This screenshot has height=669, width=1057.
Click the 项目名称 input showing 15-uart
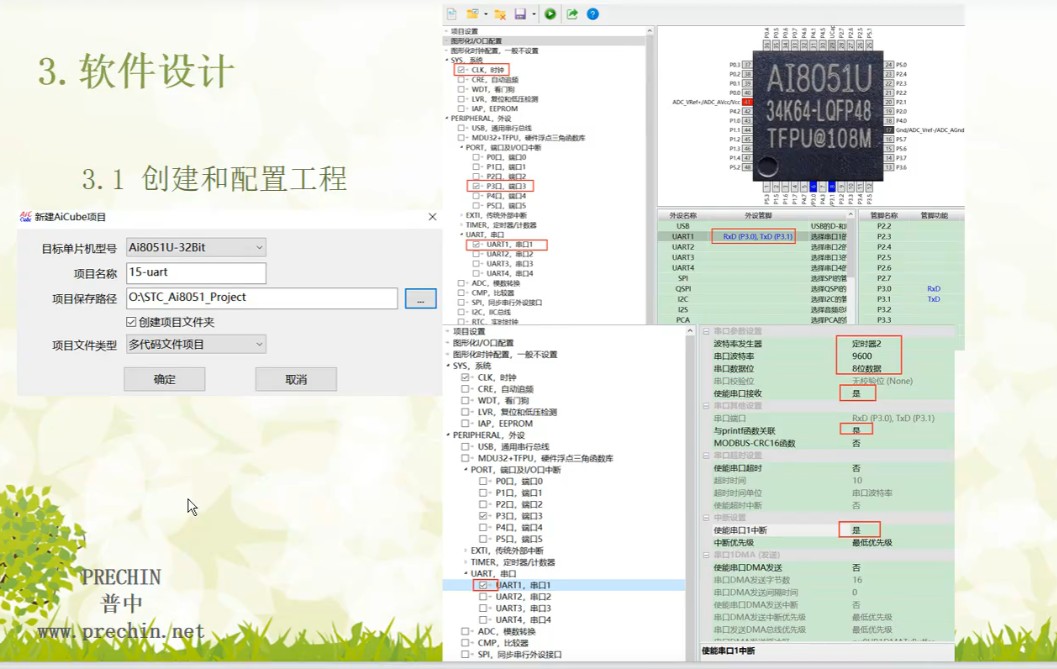[196, 272]
